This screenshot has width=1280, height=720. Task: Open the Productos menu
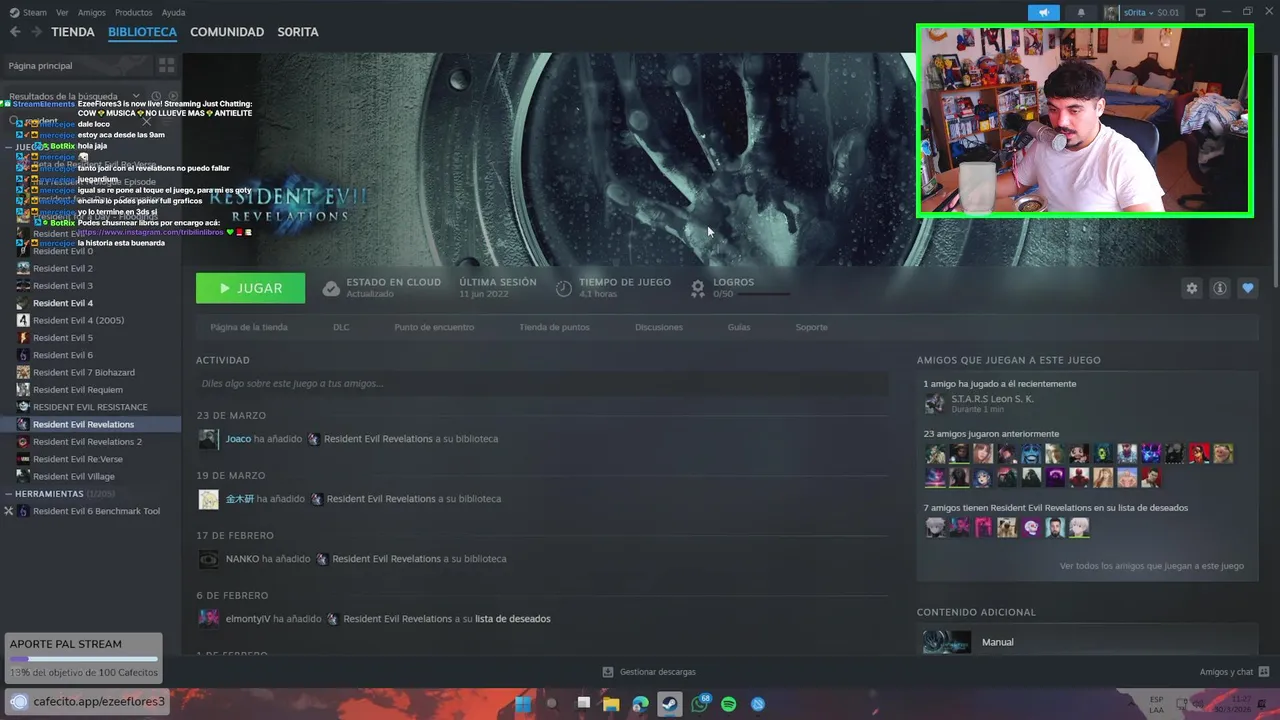click(x=134, y=12)
